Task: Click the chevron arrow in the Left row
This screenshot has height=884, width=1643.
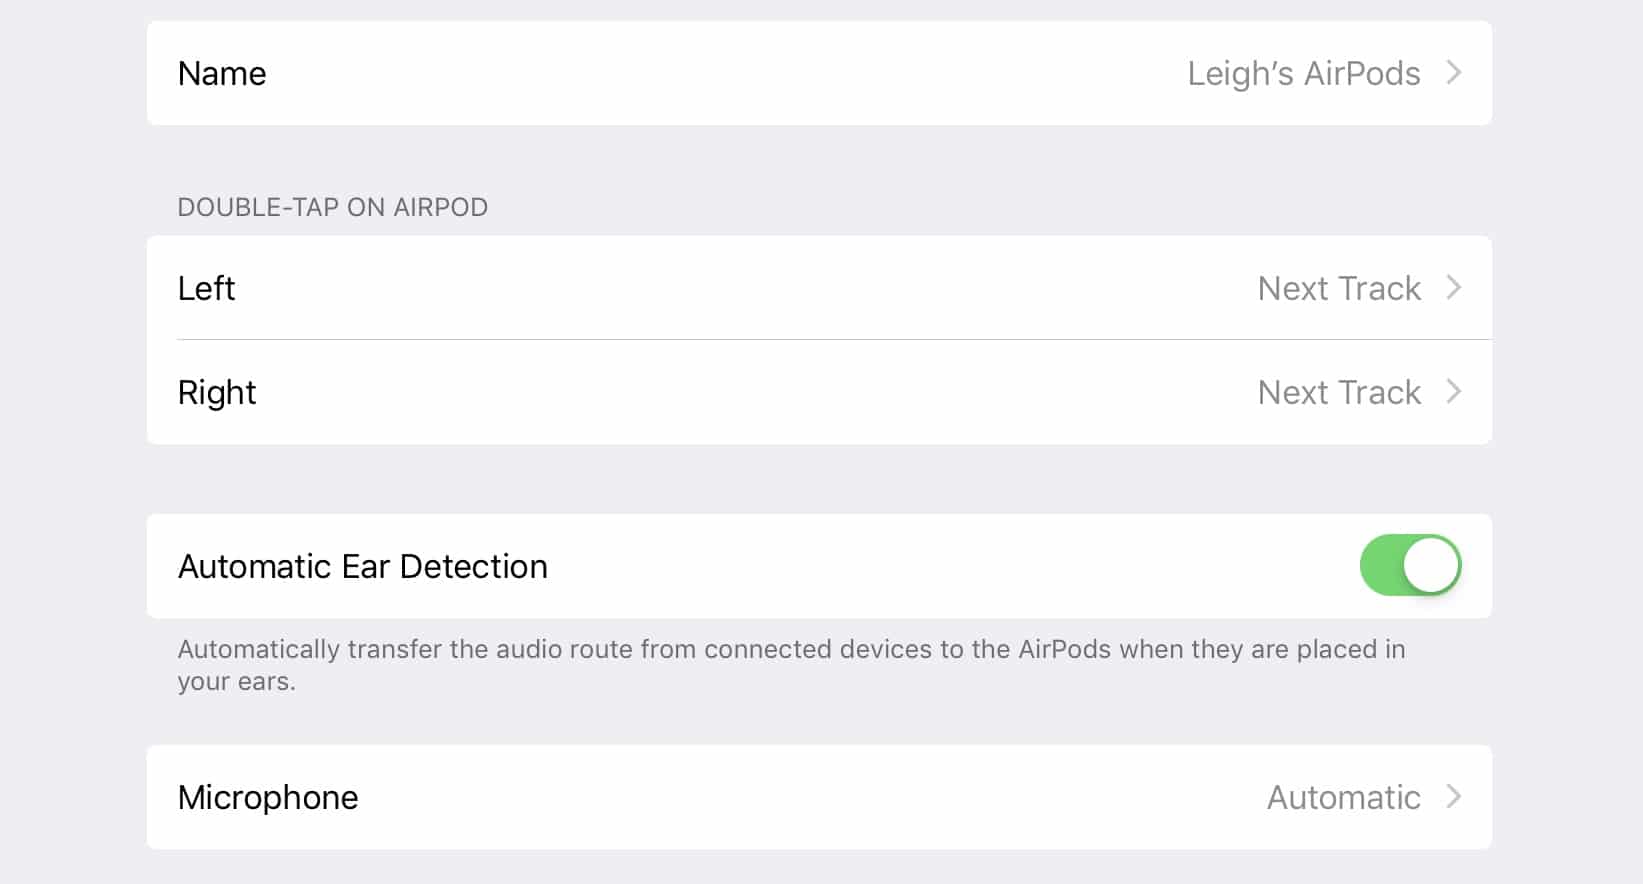Action: (1454, 288)
